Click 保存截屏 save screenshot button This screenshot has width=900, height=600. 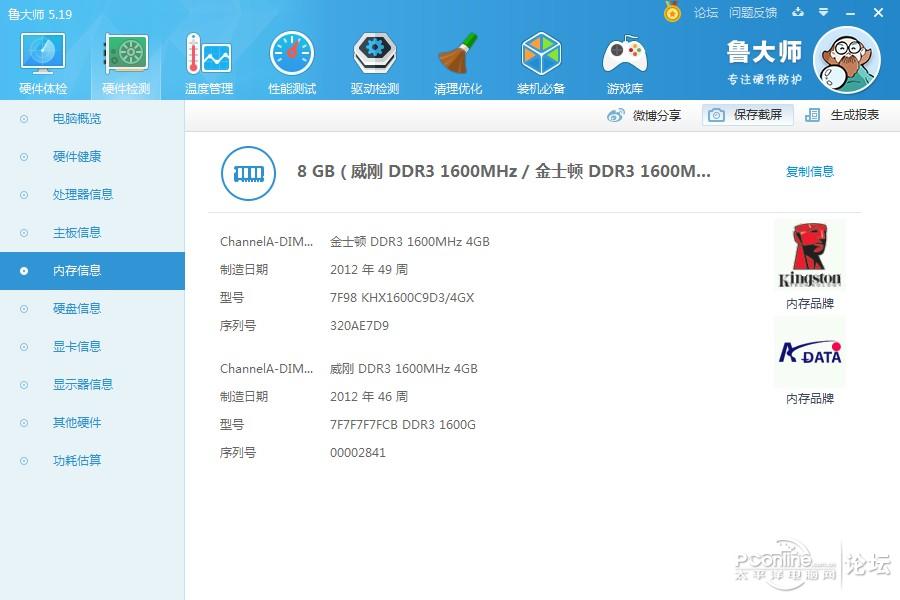tap(747, 115)
